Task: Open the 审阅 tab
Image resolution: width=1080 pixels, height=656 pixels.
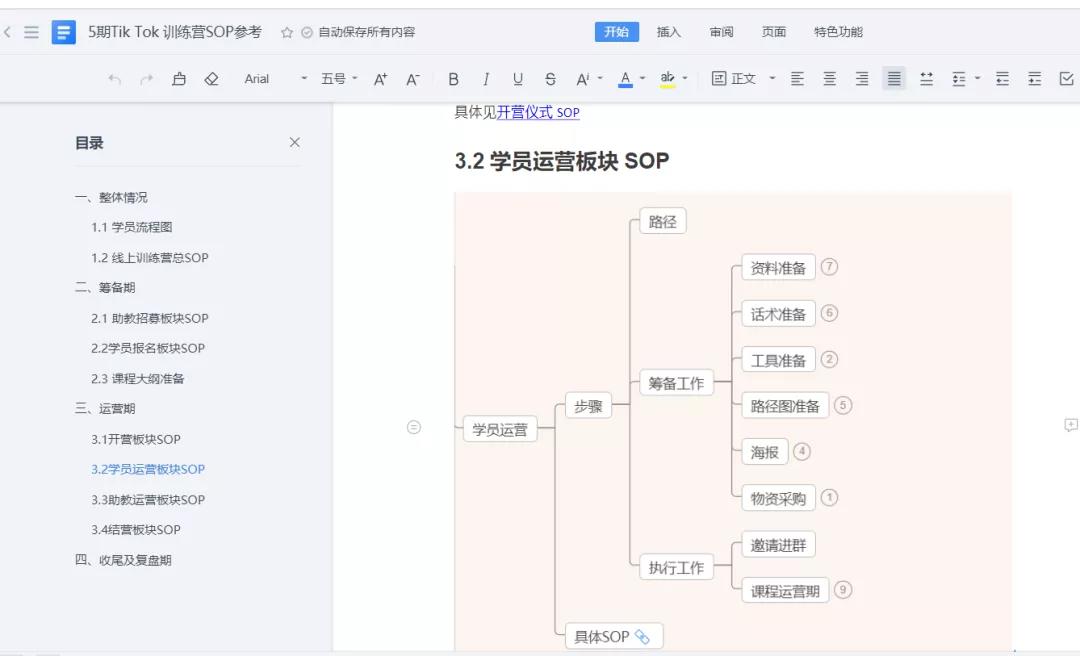Action: tap(722, 32)
